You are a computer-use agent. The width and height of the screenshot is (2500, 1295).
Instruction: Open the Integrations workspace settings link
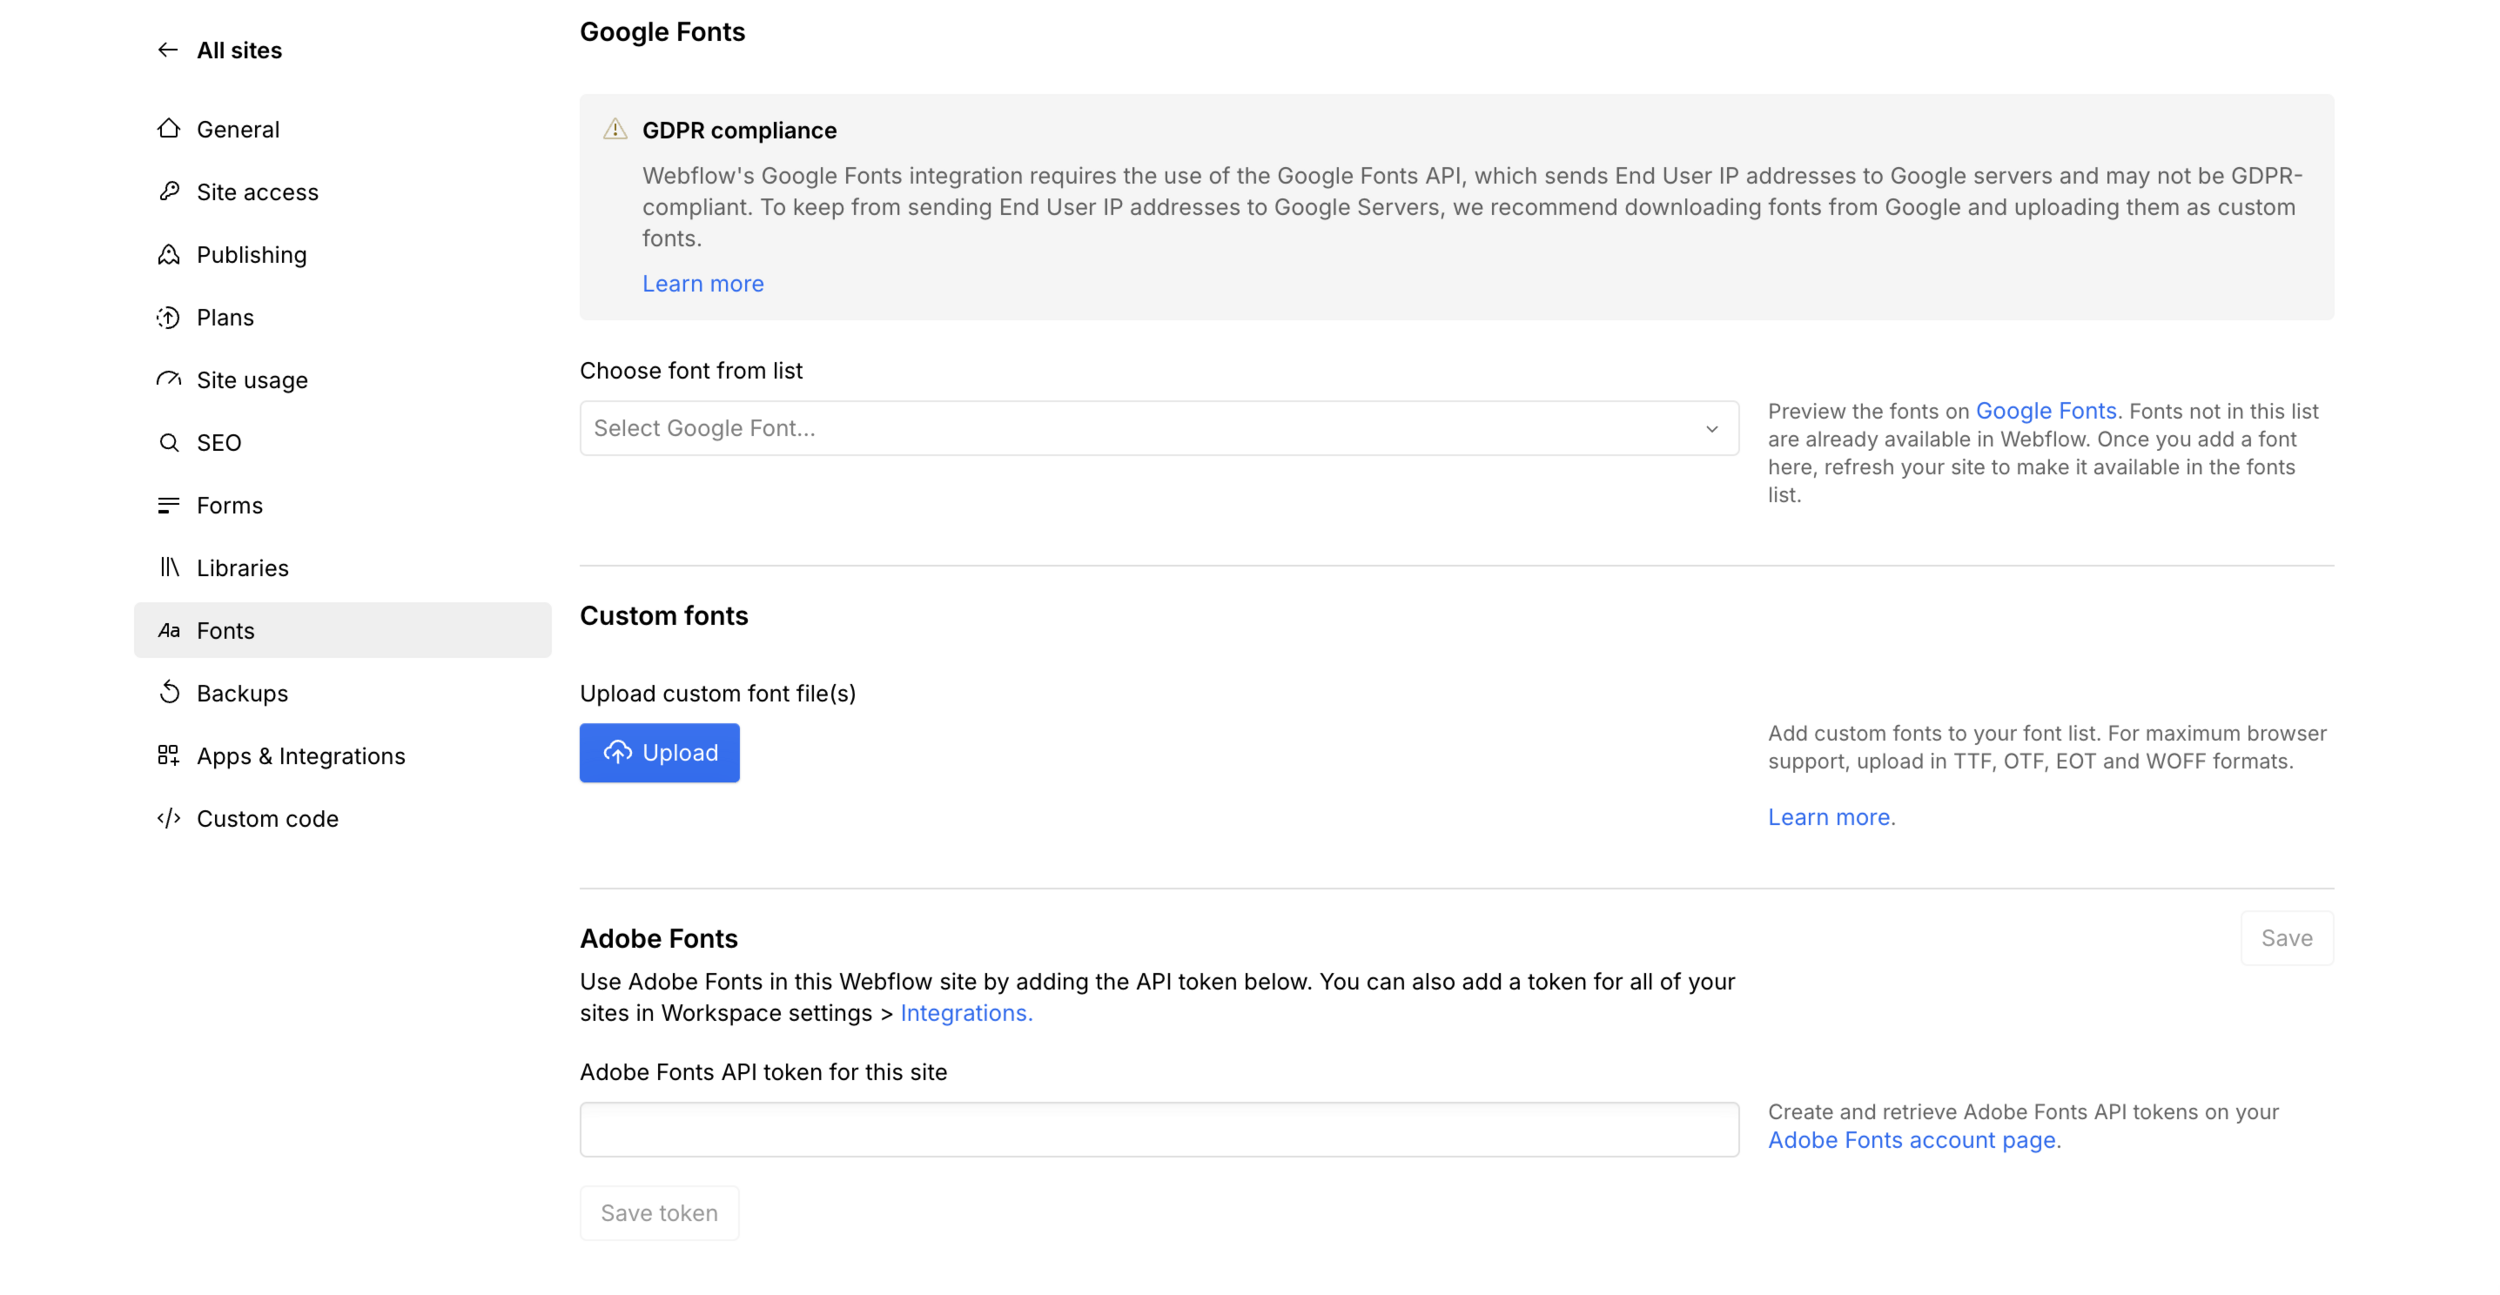965,1013
